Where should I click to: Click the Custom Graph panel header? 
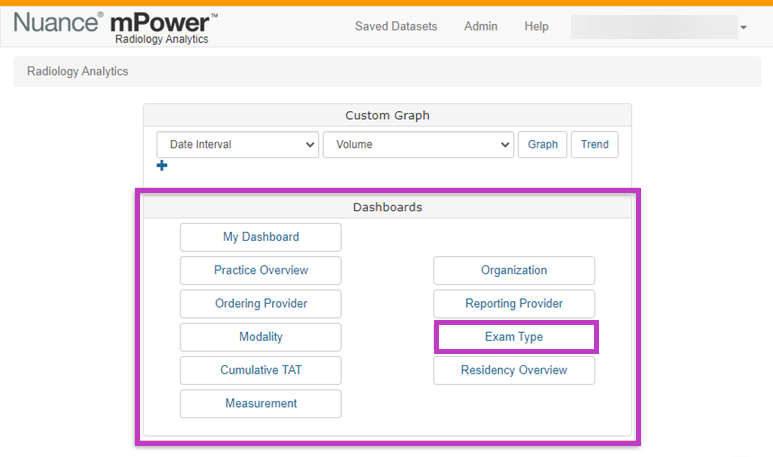point(387,115)
